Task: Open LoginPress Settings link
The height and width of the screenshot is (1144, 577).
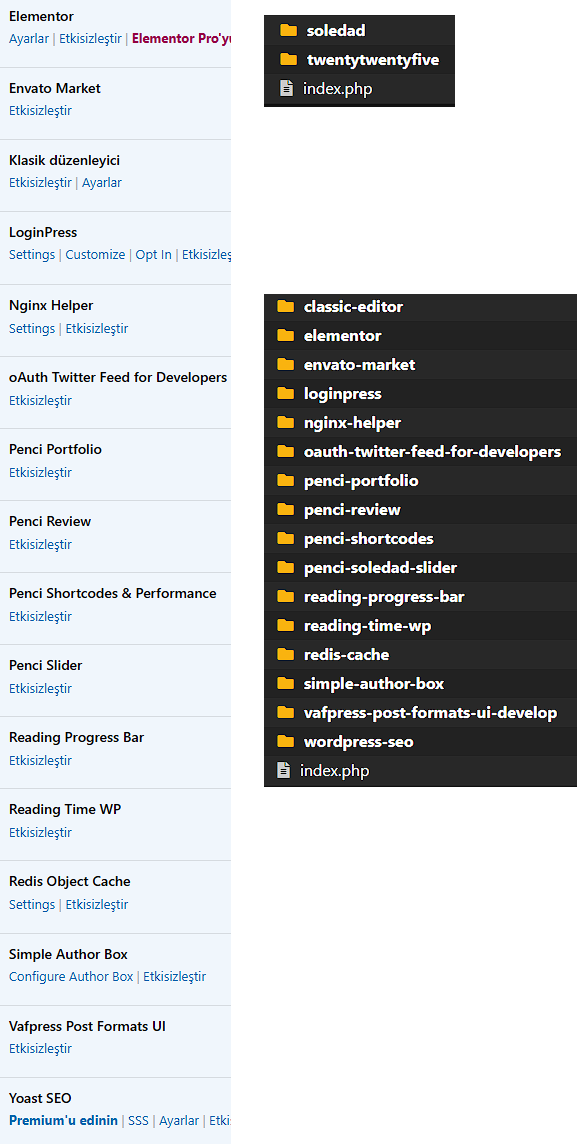Action: pyautogui.click(x=32, y=255)
